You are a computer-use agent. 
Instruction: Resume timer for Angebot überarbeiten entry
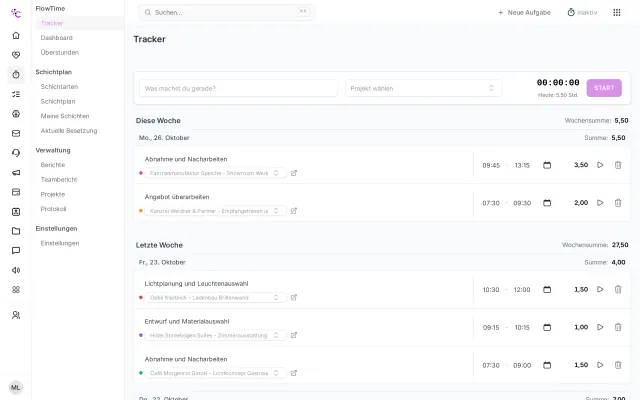pyautogui.click(x=600, y=203)
